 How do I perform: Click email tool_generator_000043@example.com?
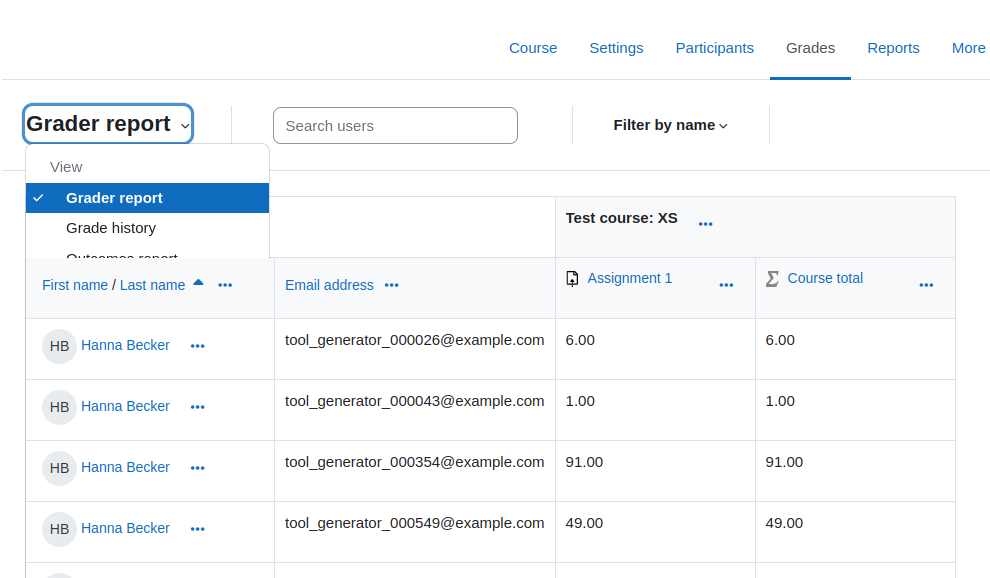click(x=414, y=401)
